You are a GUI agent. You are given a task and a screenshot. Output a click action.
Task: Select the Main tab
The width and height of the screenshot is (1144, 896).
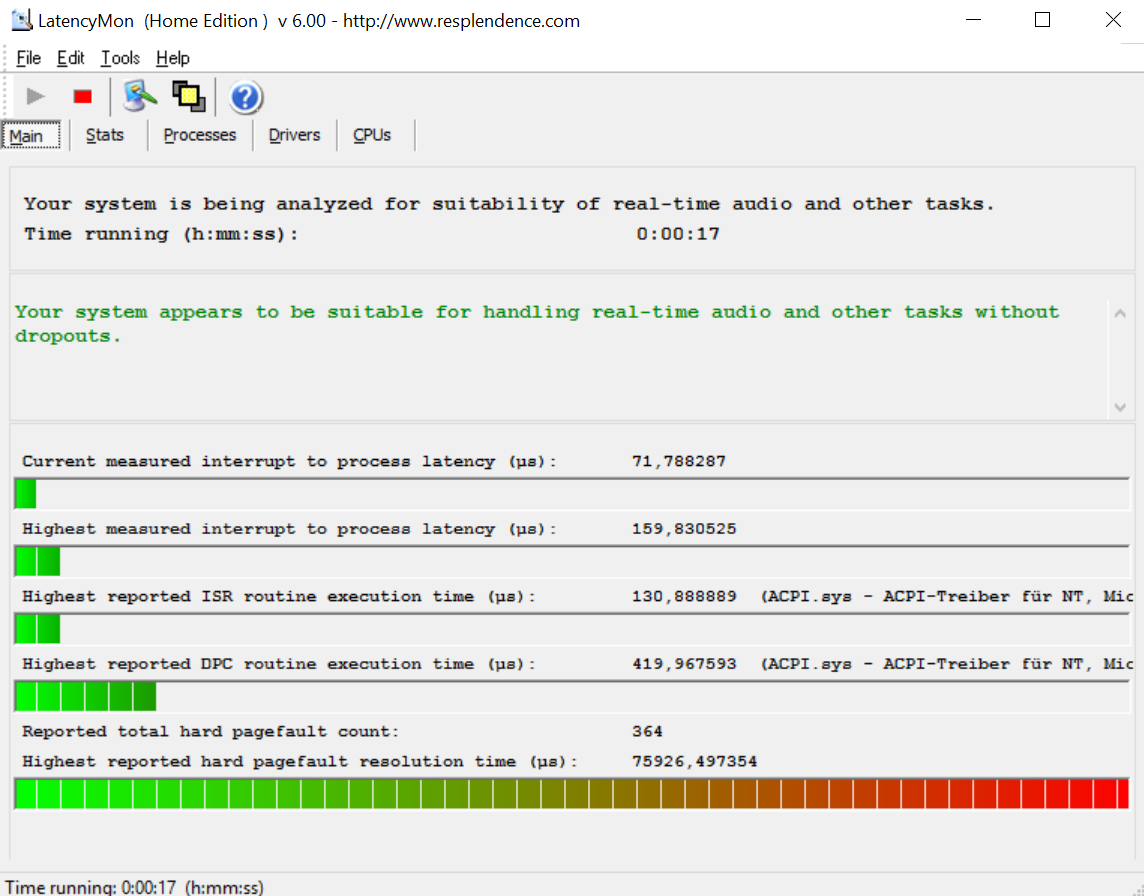(x=27, y=136)
